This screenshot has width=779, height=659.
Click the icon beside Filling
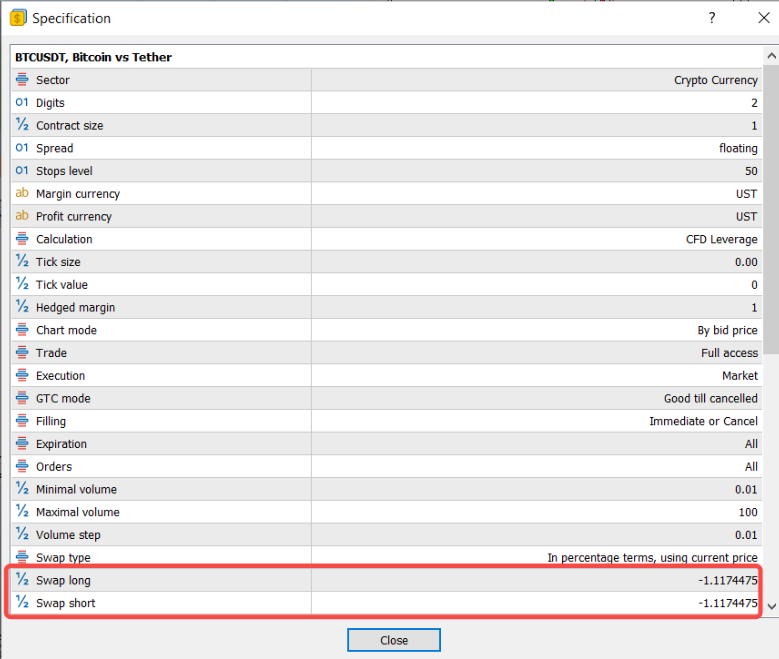click(22, 420)
